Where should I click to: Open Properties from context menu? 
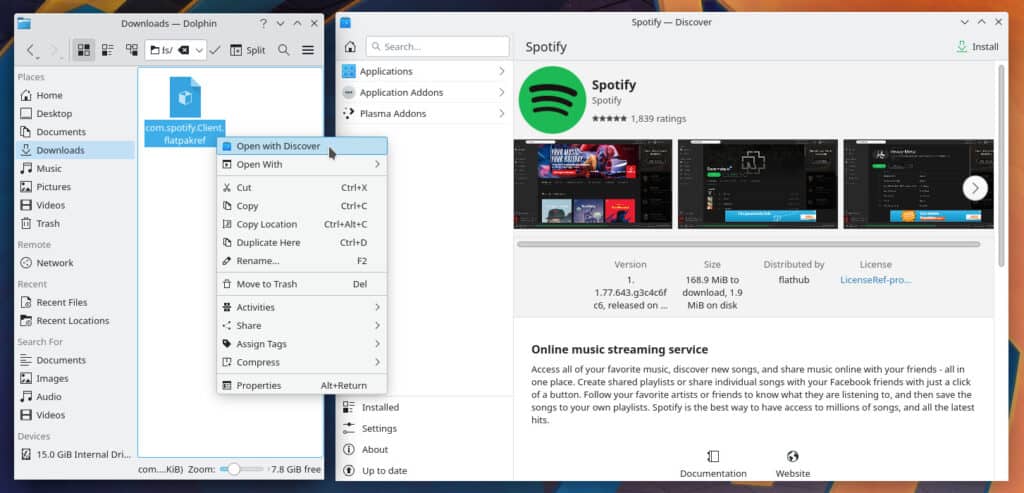click(302, 386)
